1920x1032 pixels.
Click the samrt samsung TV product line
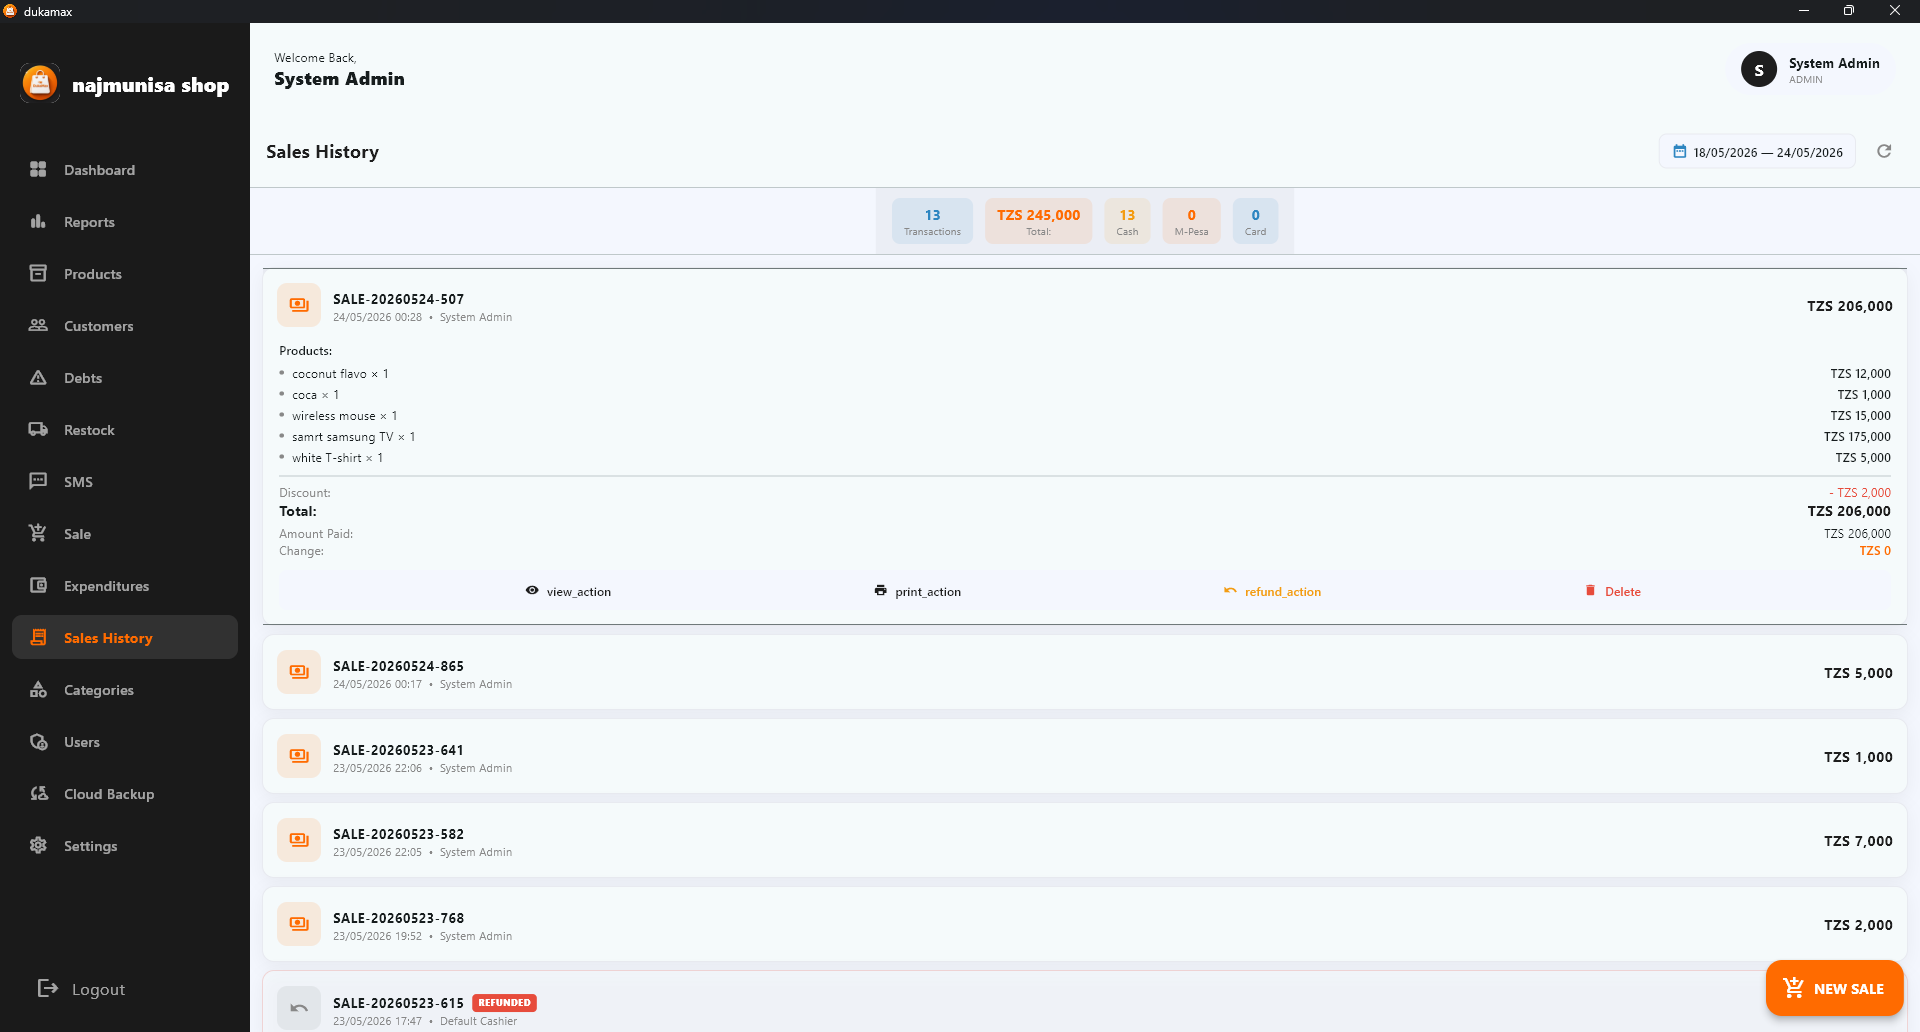[1084, 437]
